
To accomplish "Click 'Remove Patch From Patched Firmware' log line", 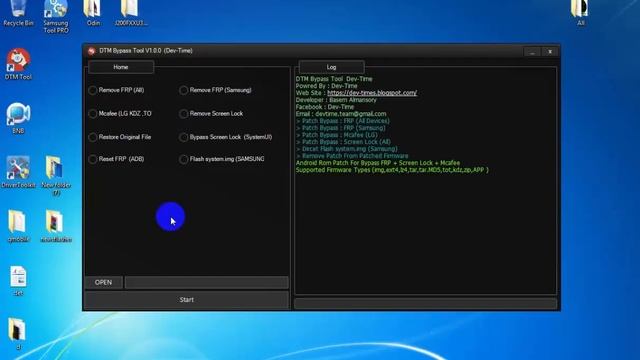I will point(352,156).
